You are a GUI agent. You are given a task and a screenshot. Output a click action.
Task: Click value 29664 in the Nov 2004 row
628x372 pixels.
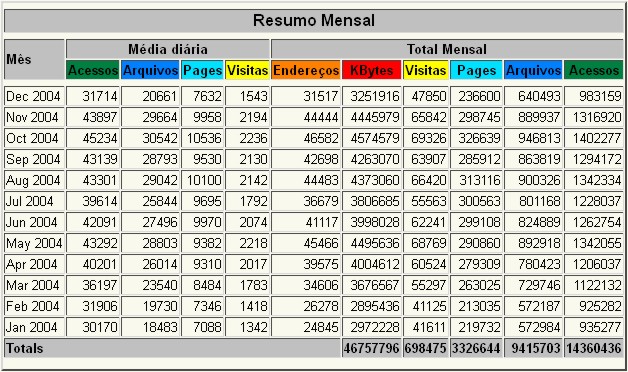(x=160, y=117)
